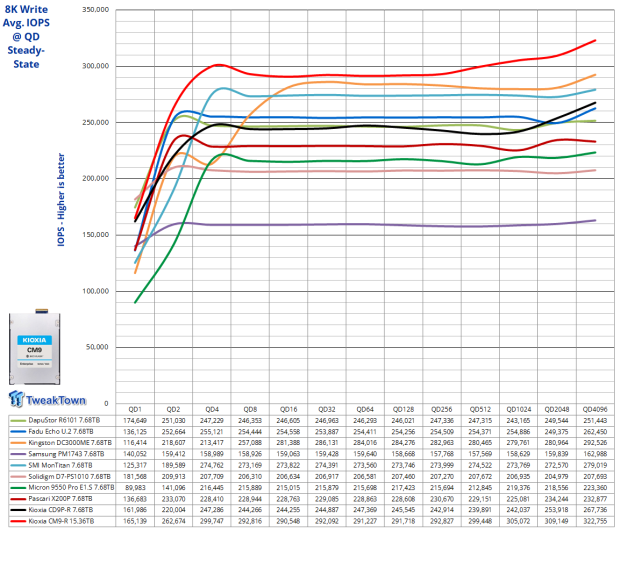The image size is (620, 568).
Task: Click the "IOPS - Higher is better" axis title
Action: point(61,200)
